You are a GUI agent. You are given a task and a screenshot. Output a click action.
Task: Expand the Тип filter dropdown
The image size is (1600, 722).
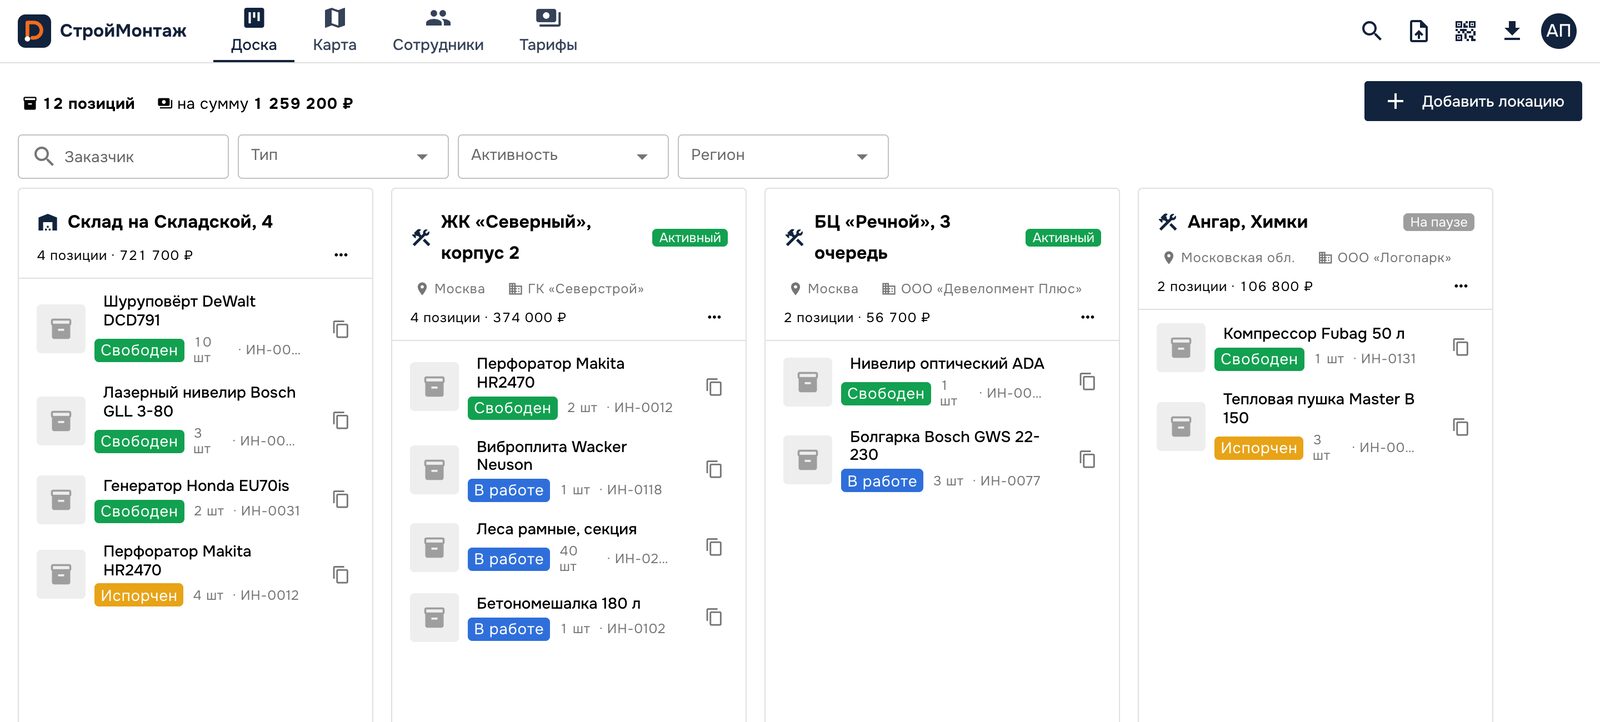click(x=343, y=156)
